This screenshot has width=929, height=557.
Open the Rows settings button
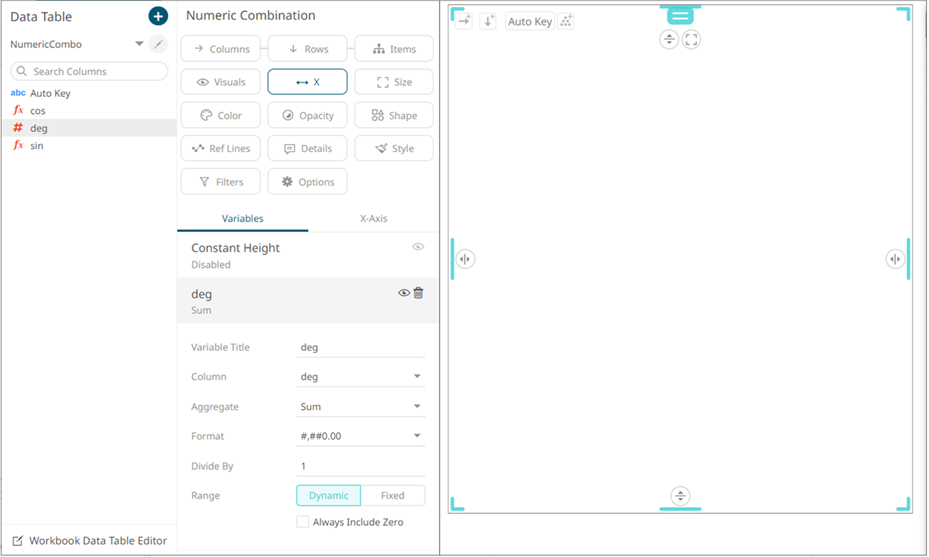(x=307, y=49)
